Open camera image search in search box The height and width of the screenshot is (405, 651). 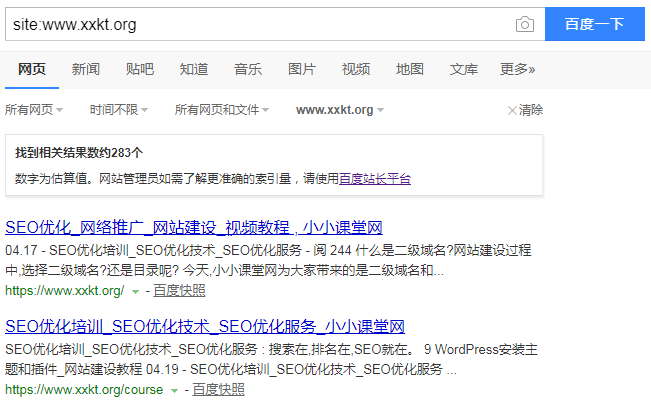click(x=525, y=25)
